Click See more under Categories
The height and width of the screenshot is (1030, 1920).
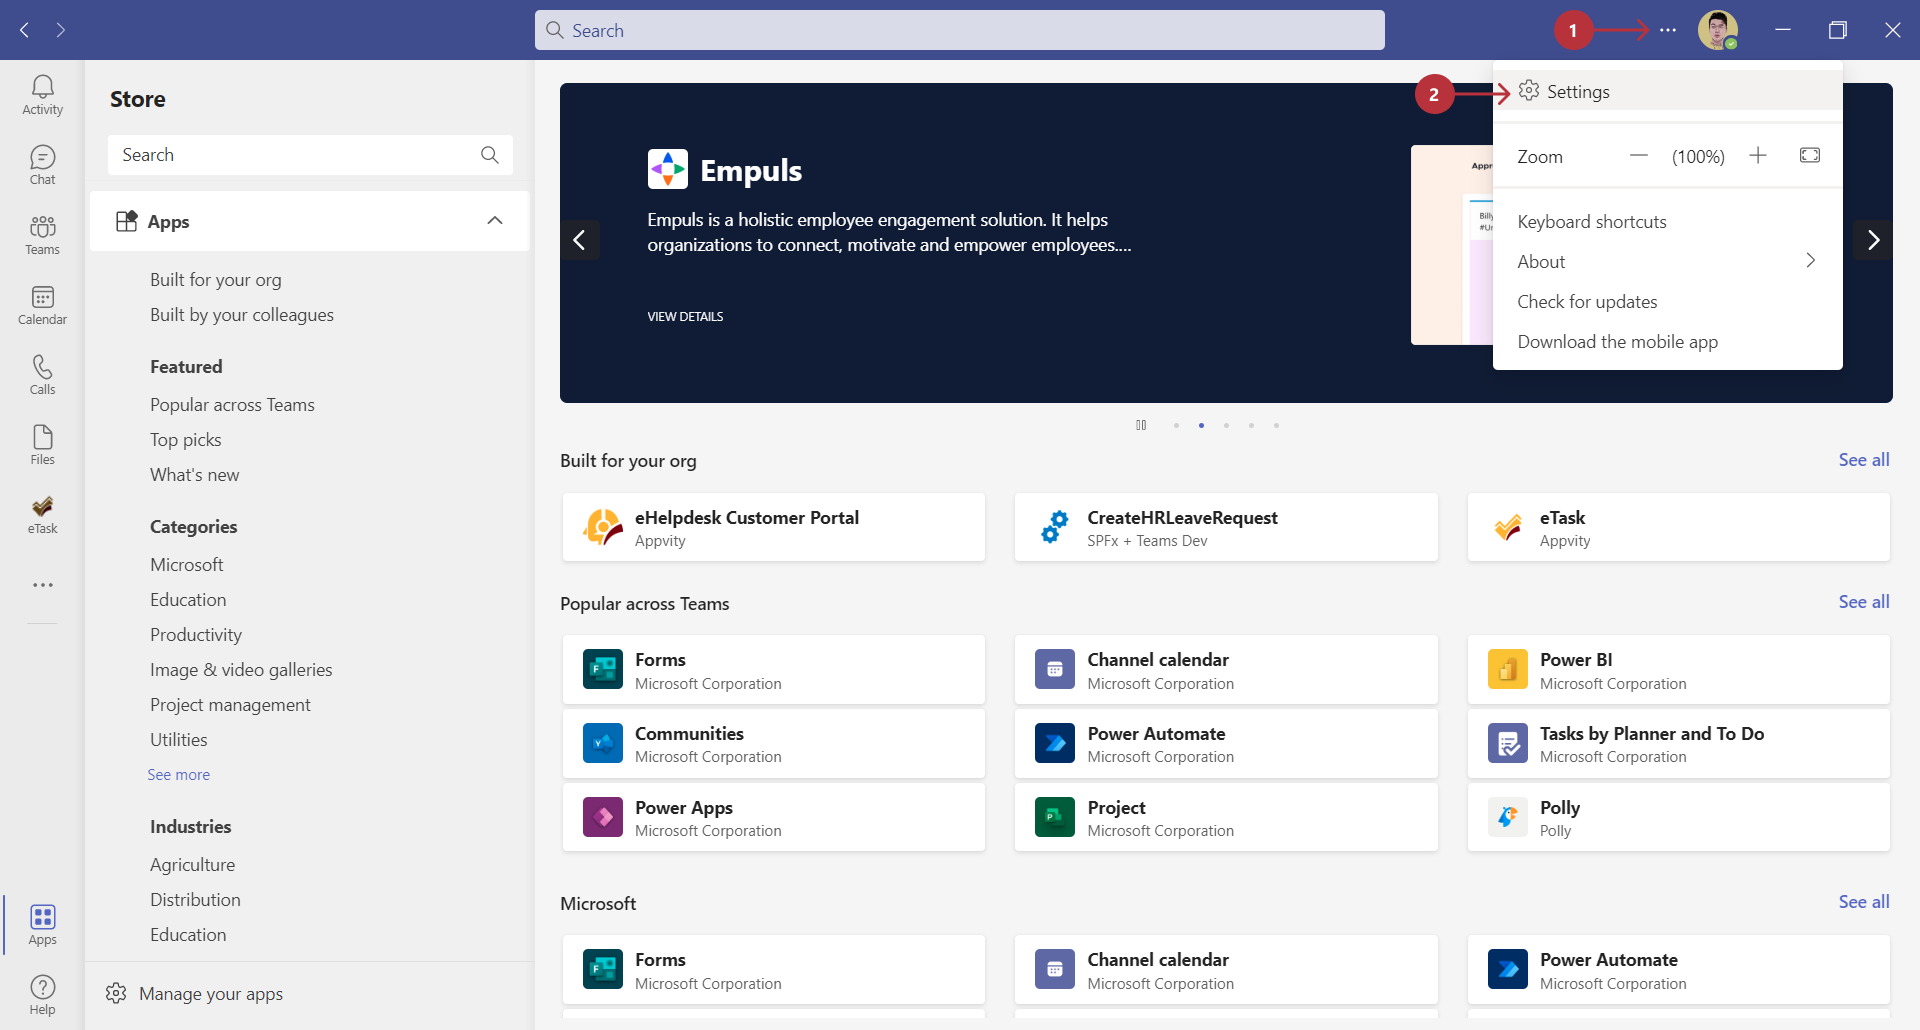pyautogui.click(x=178, y=775)
